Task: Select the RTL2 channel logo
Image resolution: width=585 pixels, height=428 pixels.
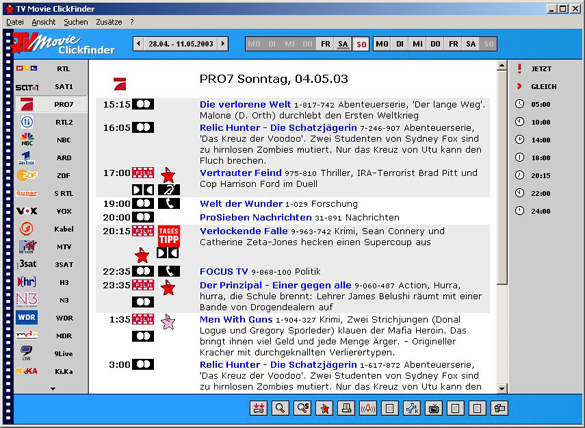Action: (27, 122)
